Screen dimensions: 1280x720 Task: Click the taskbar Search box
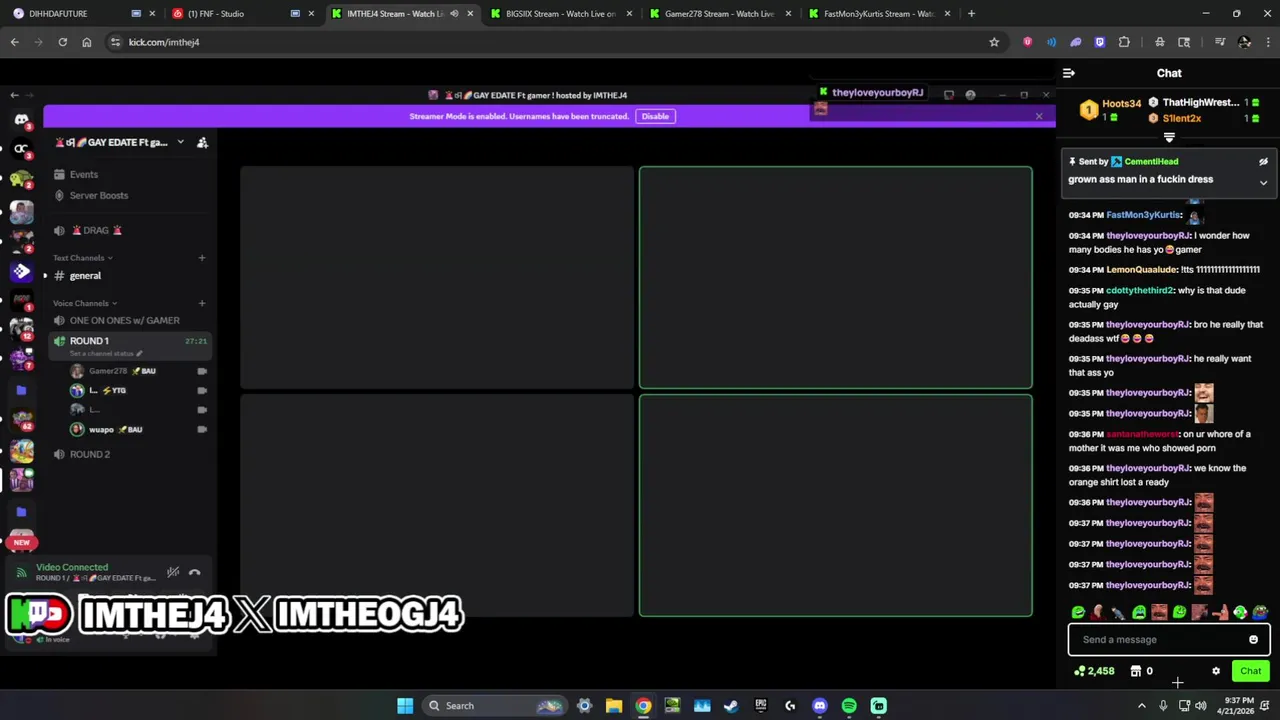495,706
